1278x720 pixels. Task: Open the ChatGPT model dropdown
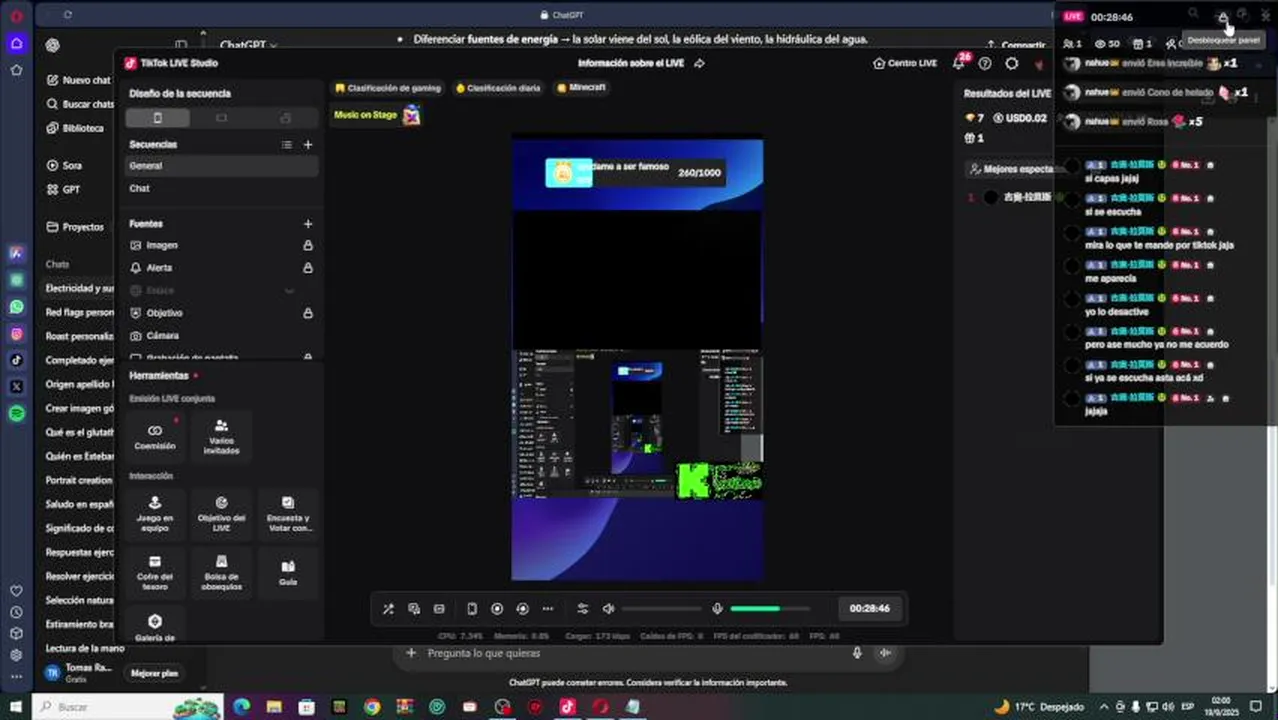tap(248, 45)
